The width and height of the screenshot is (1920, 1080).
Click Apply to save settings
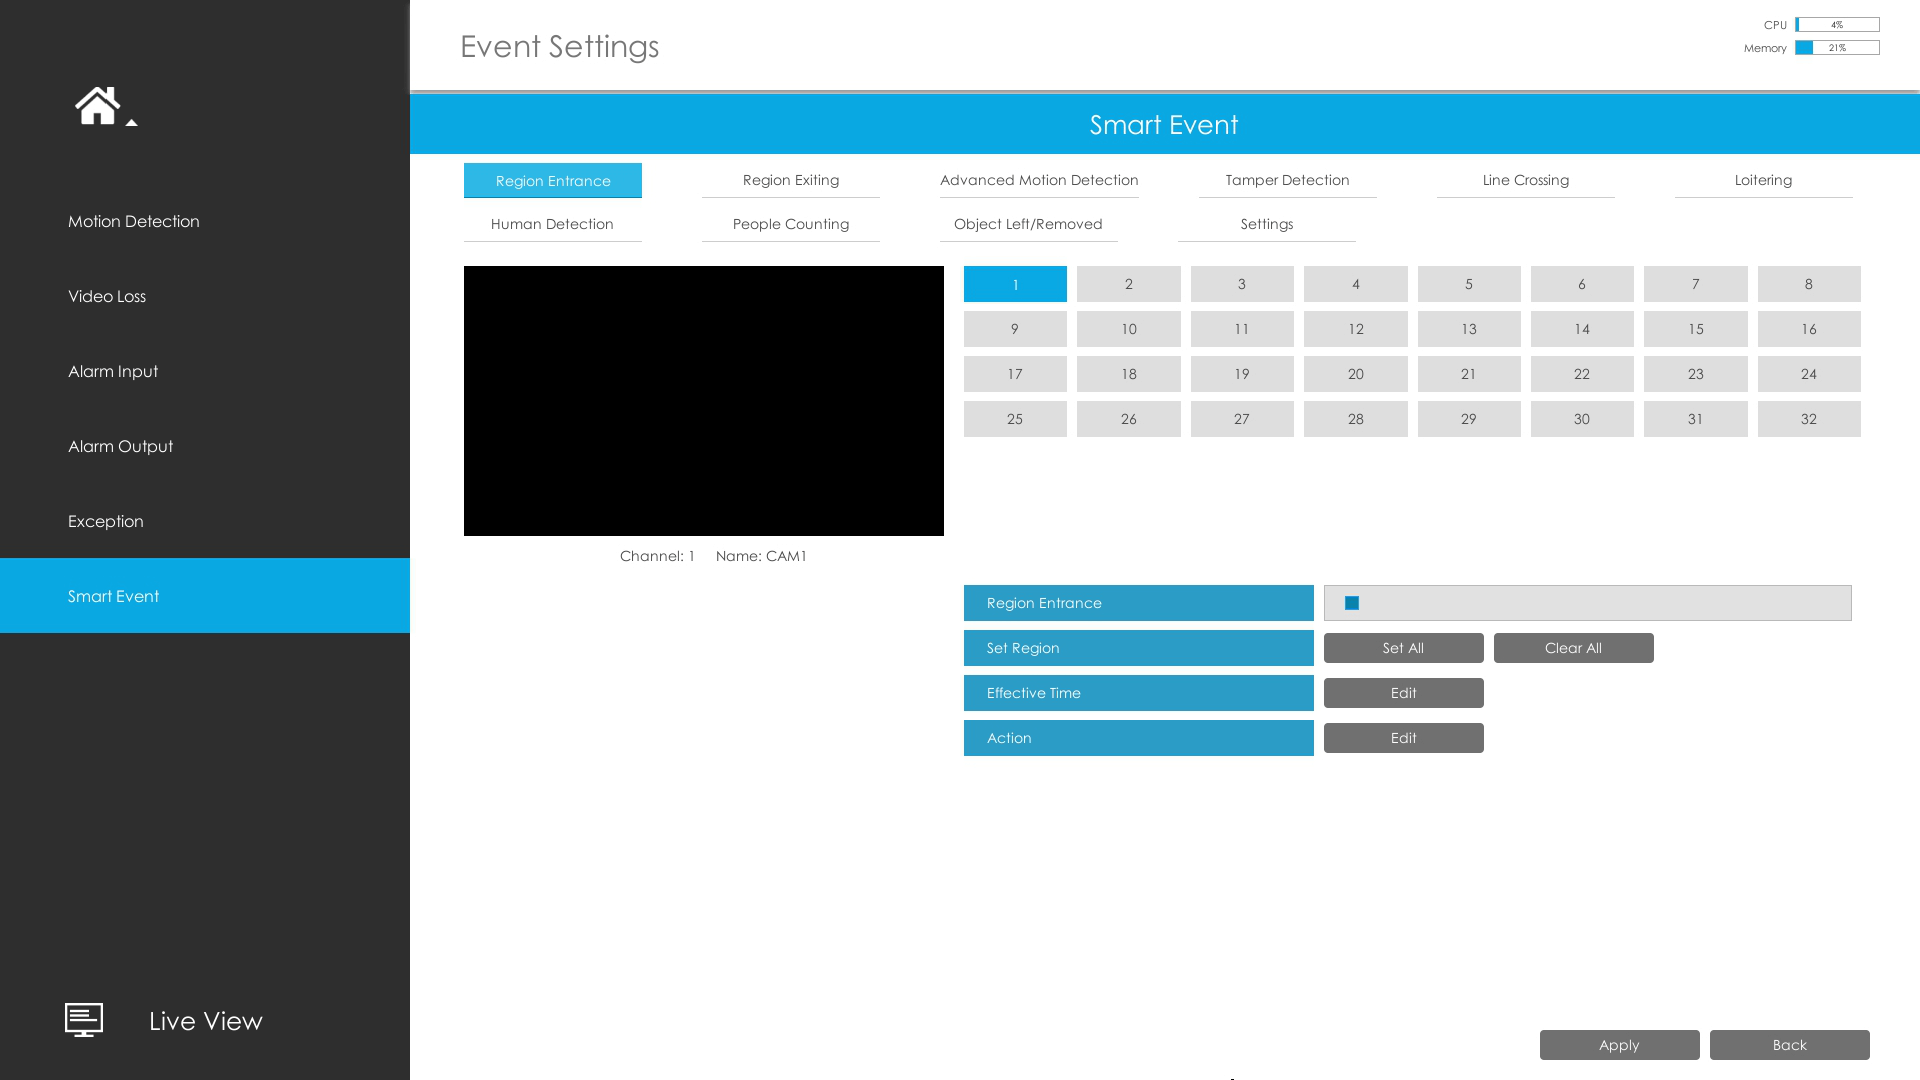[1619, 1045]
